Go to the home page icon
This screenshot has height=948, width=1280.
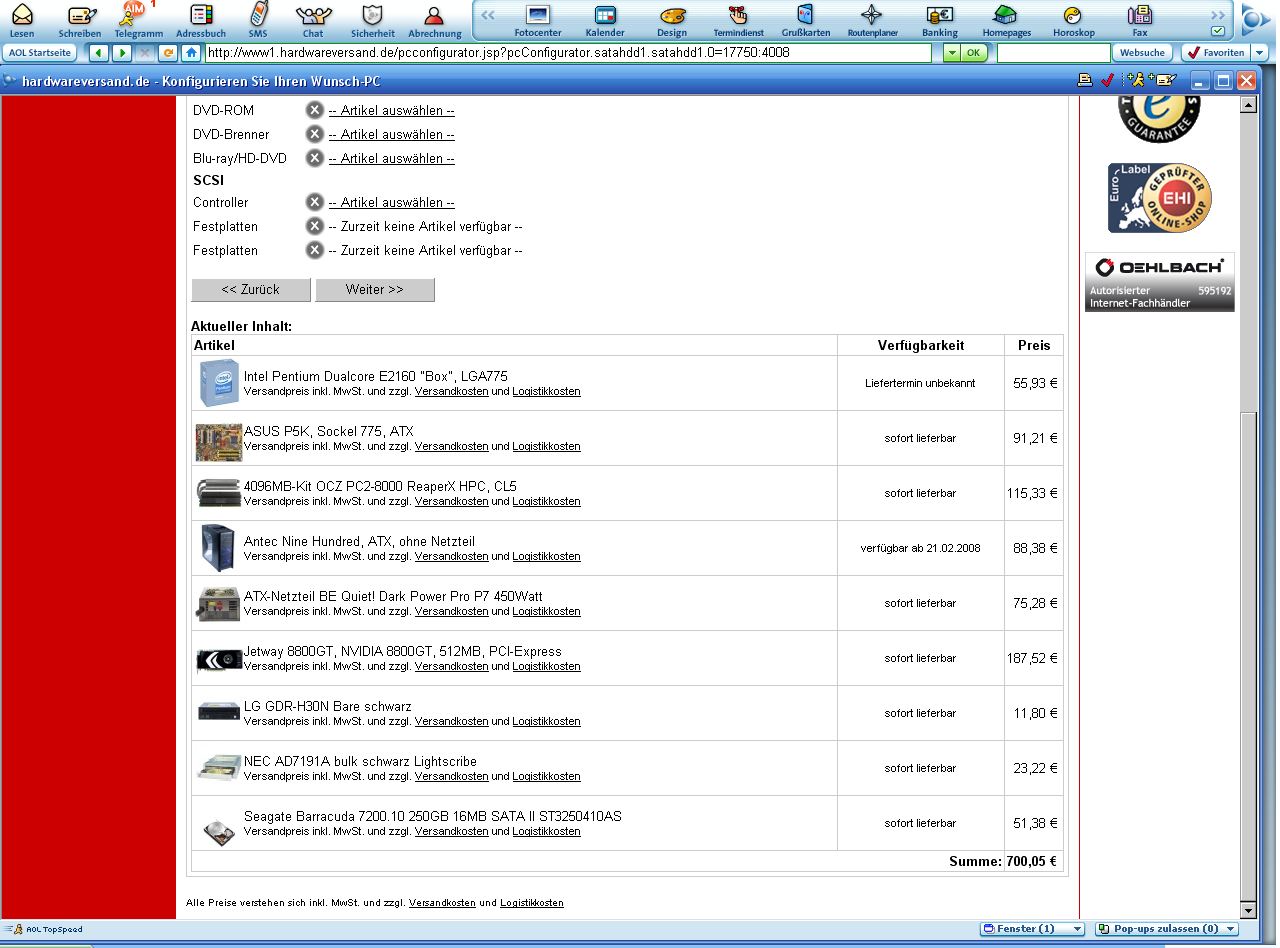click(191, 52)
